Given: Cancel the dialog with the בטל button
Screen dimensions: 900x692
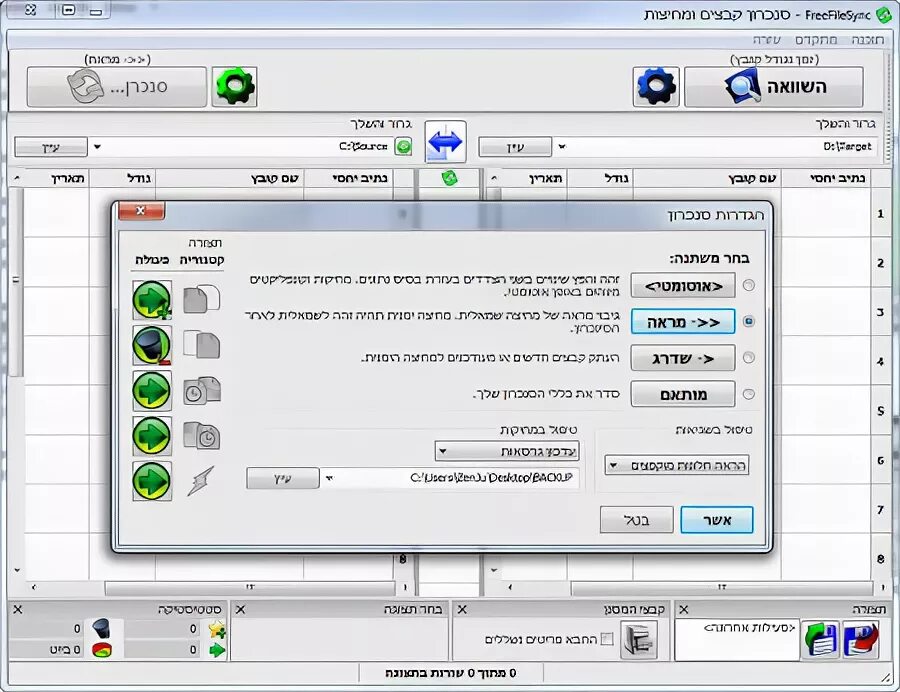Looking at the screenshot, I should (637, 520).
